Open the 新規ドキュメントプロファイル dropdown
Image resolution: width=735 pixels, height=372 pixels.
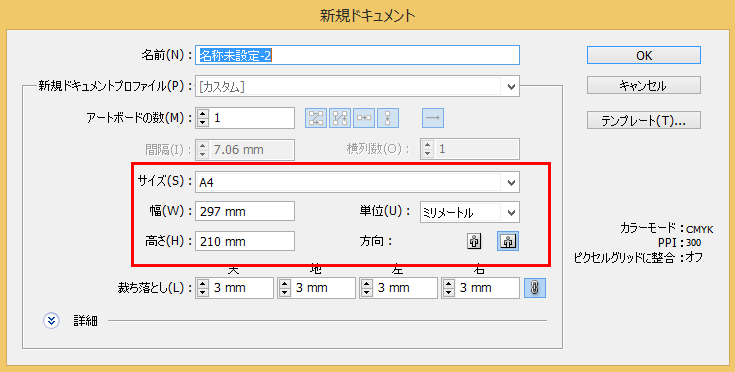click(357, 87)
